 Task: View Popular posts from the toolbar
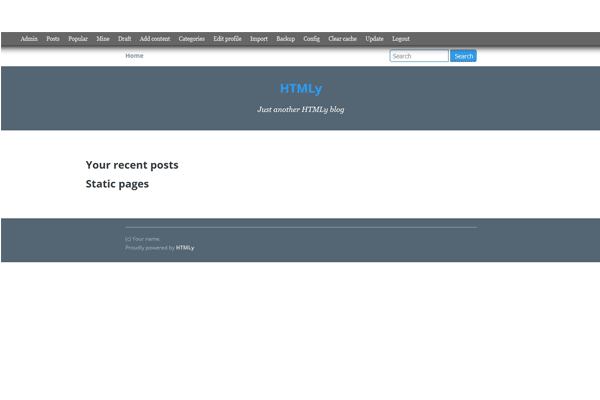[78, 39]
